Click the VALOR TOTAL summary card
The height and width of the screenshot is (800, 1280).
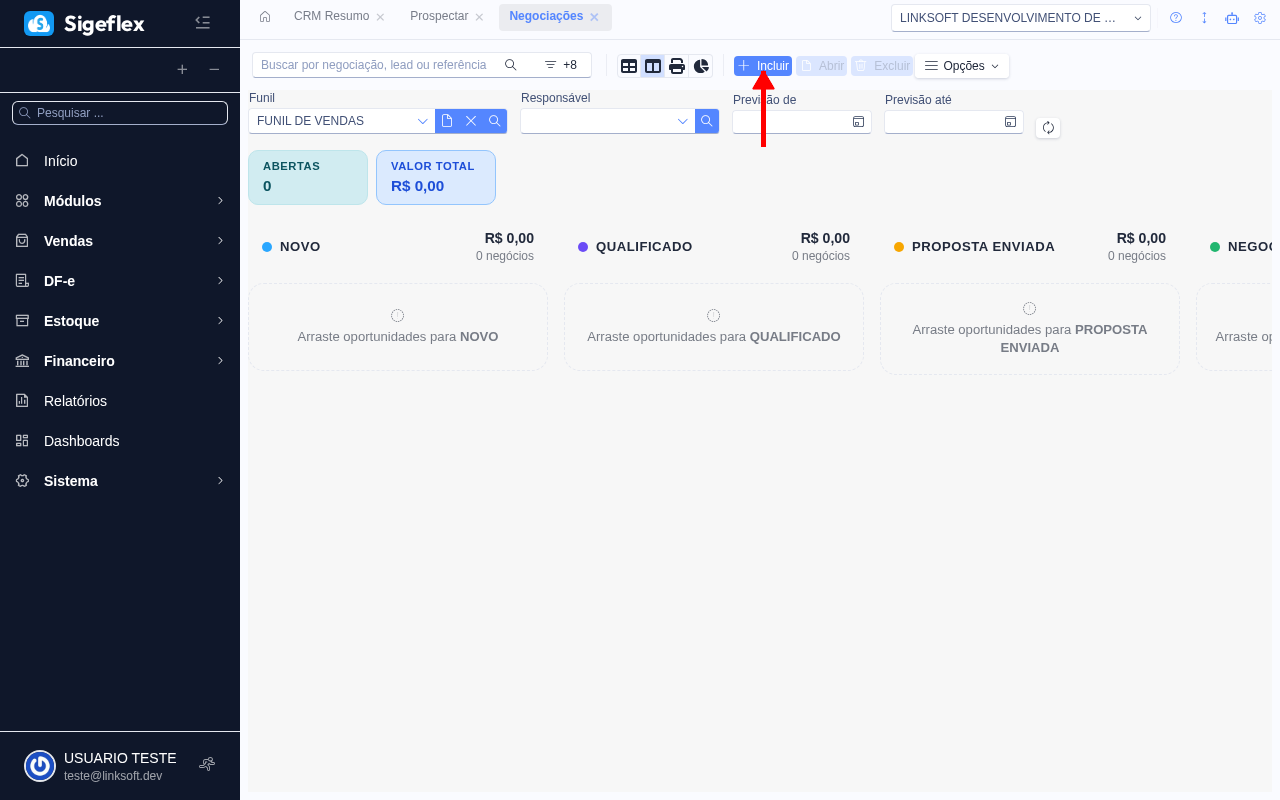(x=435, y=177)
